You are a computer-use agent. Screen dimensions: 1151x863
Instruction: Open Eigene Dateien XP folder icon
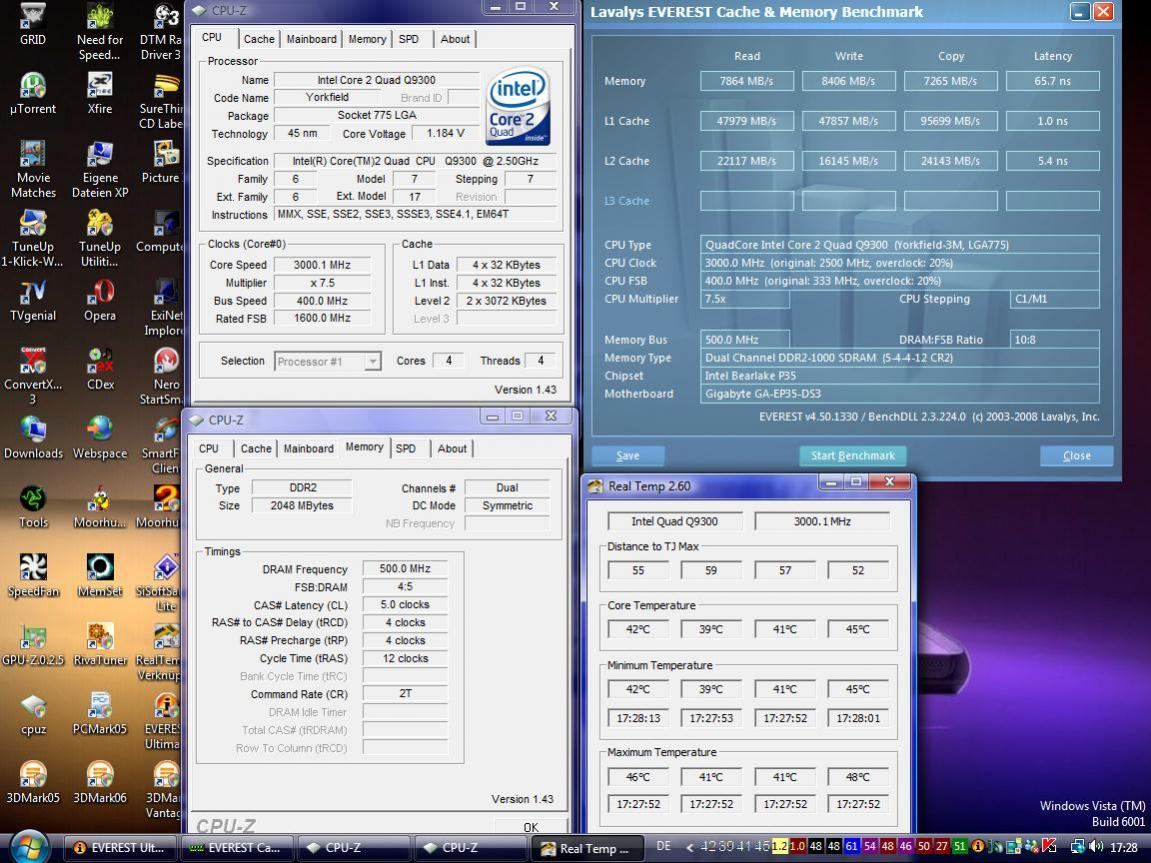click(x=100, y=170)
